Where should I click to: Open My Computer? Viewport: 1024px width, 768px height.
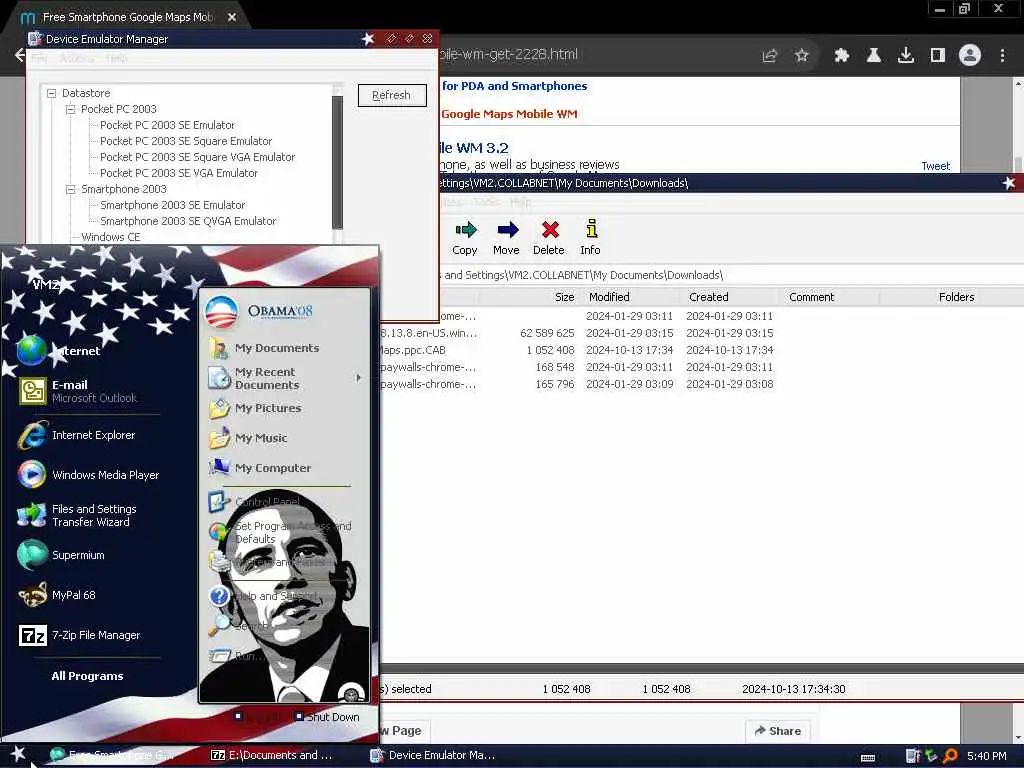coord(260,468)
